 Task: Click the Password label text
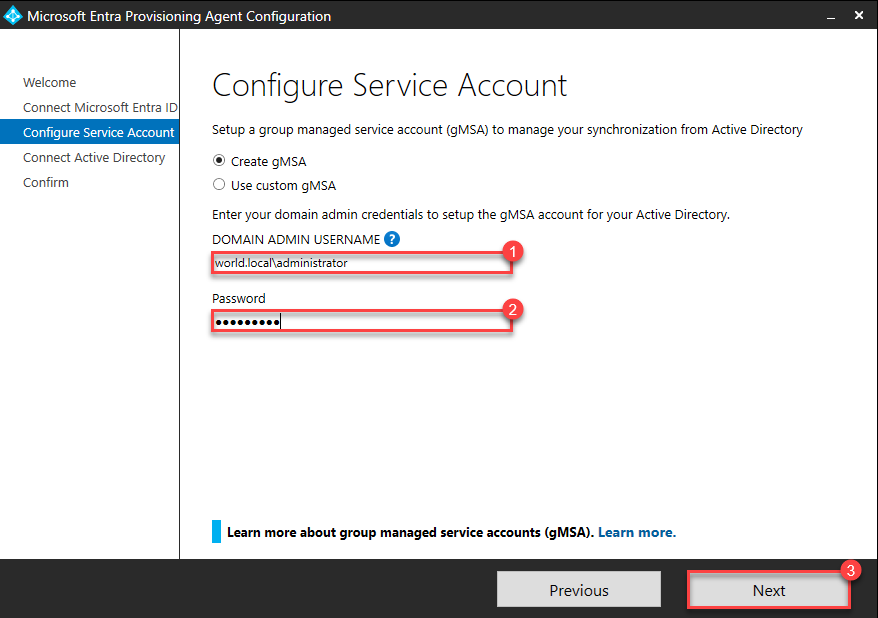pos(239,298)
